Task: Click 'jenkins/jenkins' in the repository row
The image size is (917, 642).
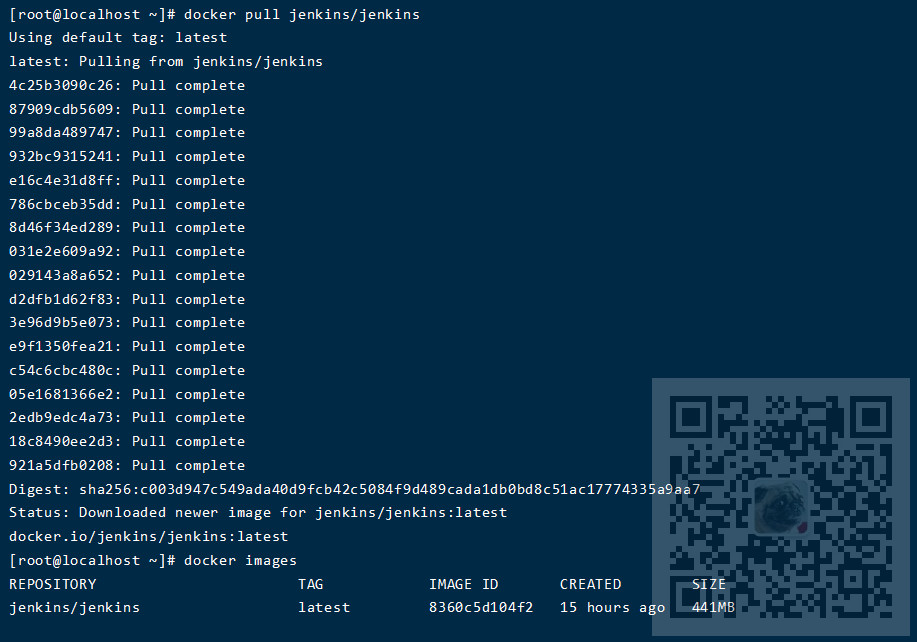Action: click(74, 608)
